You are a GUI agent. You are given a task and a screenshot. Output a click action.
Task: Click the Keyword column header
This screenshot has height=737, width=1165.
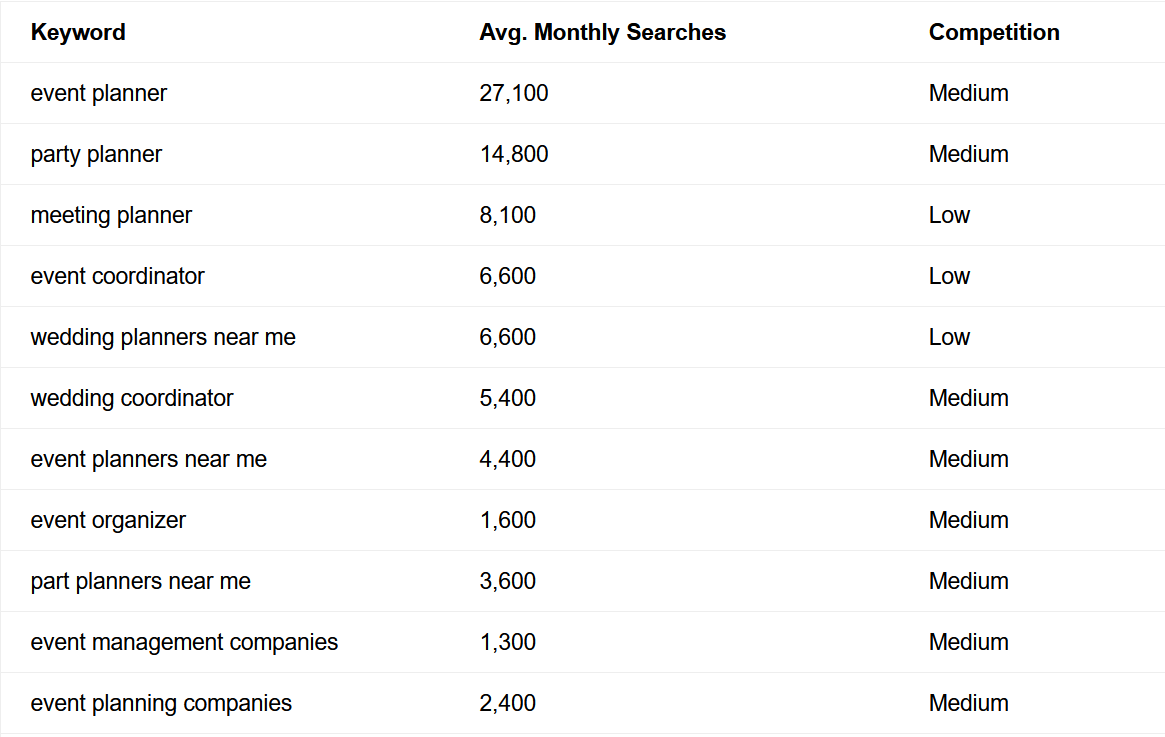click(78, 32)
